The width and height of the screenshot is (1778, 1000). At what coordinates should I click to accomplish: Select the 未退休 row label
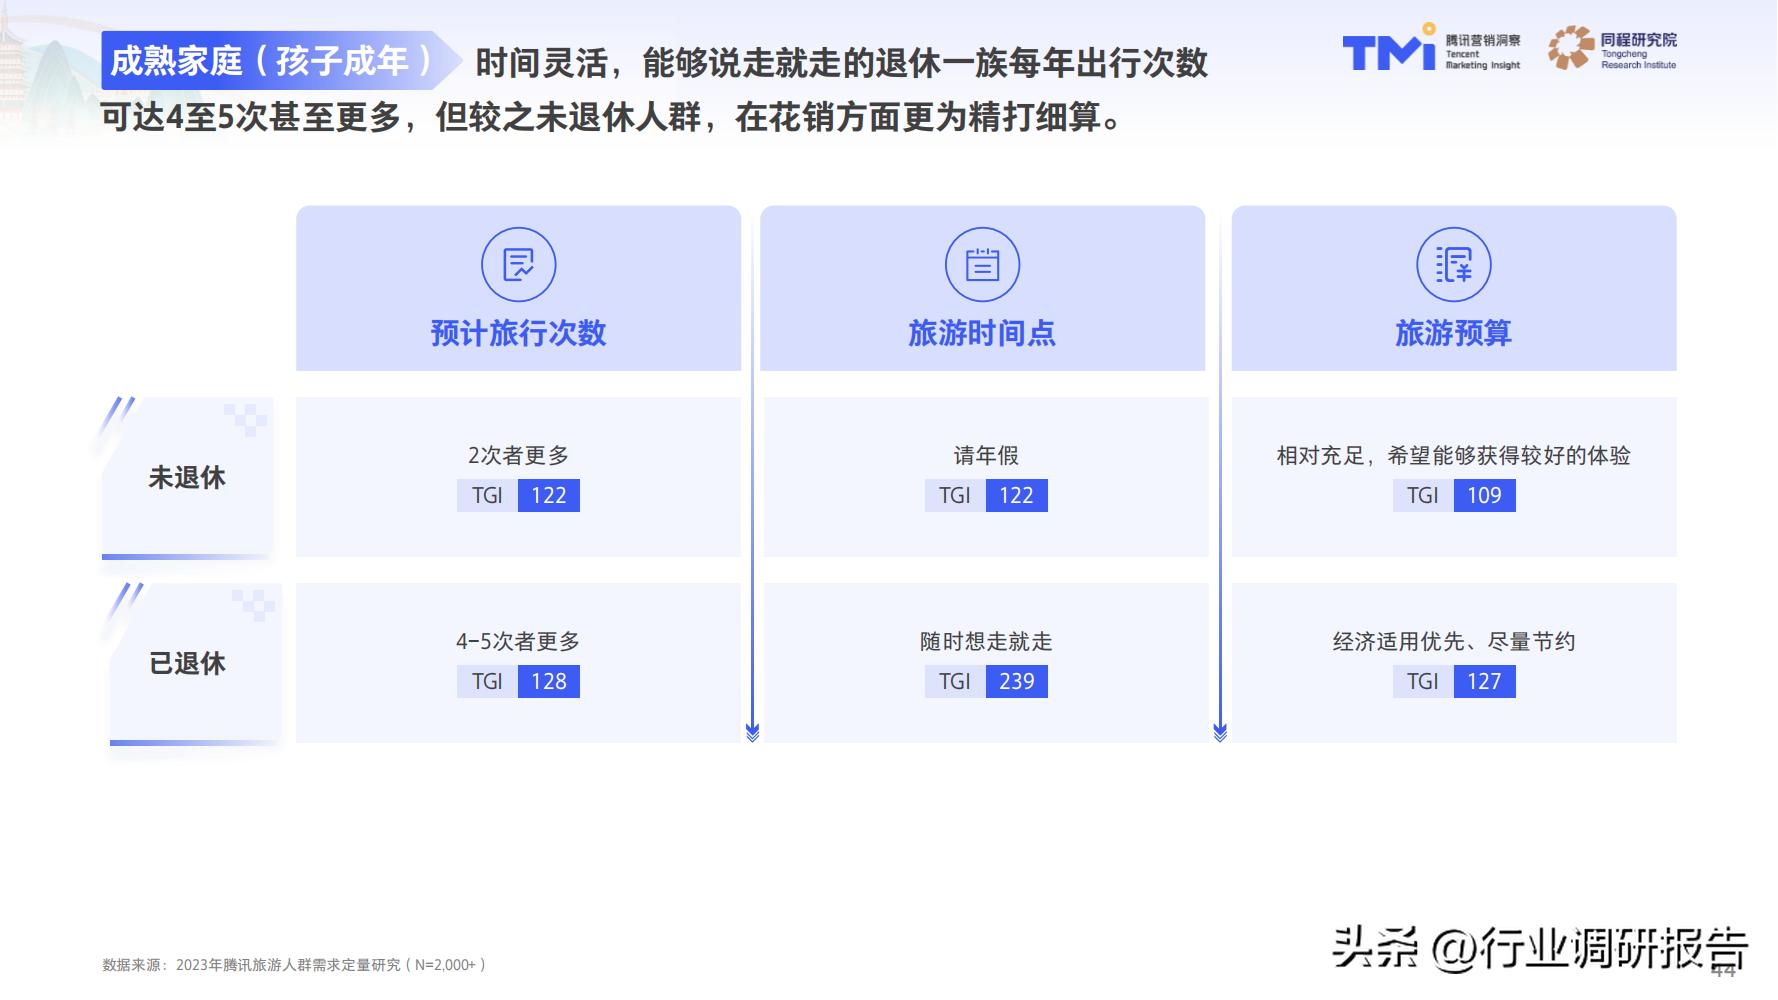pos(186,477)
